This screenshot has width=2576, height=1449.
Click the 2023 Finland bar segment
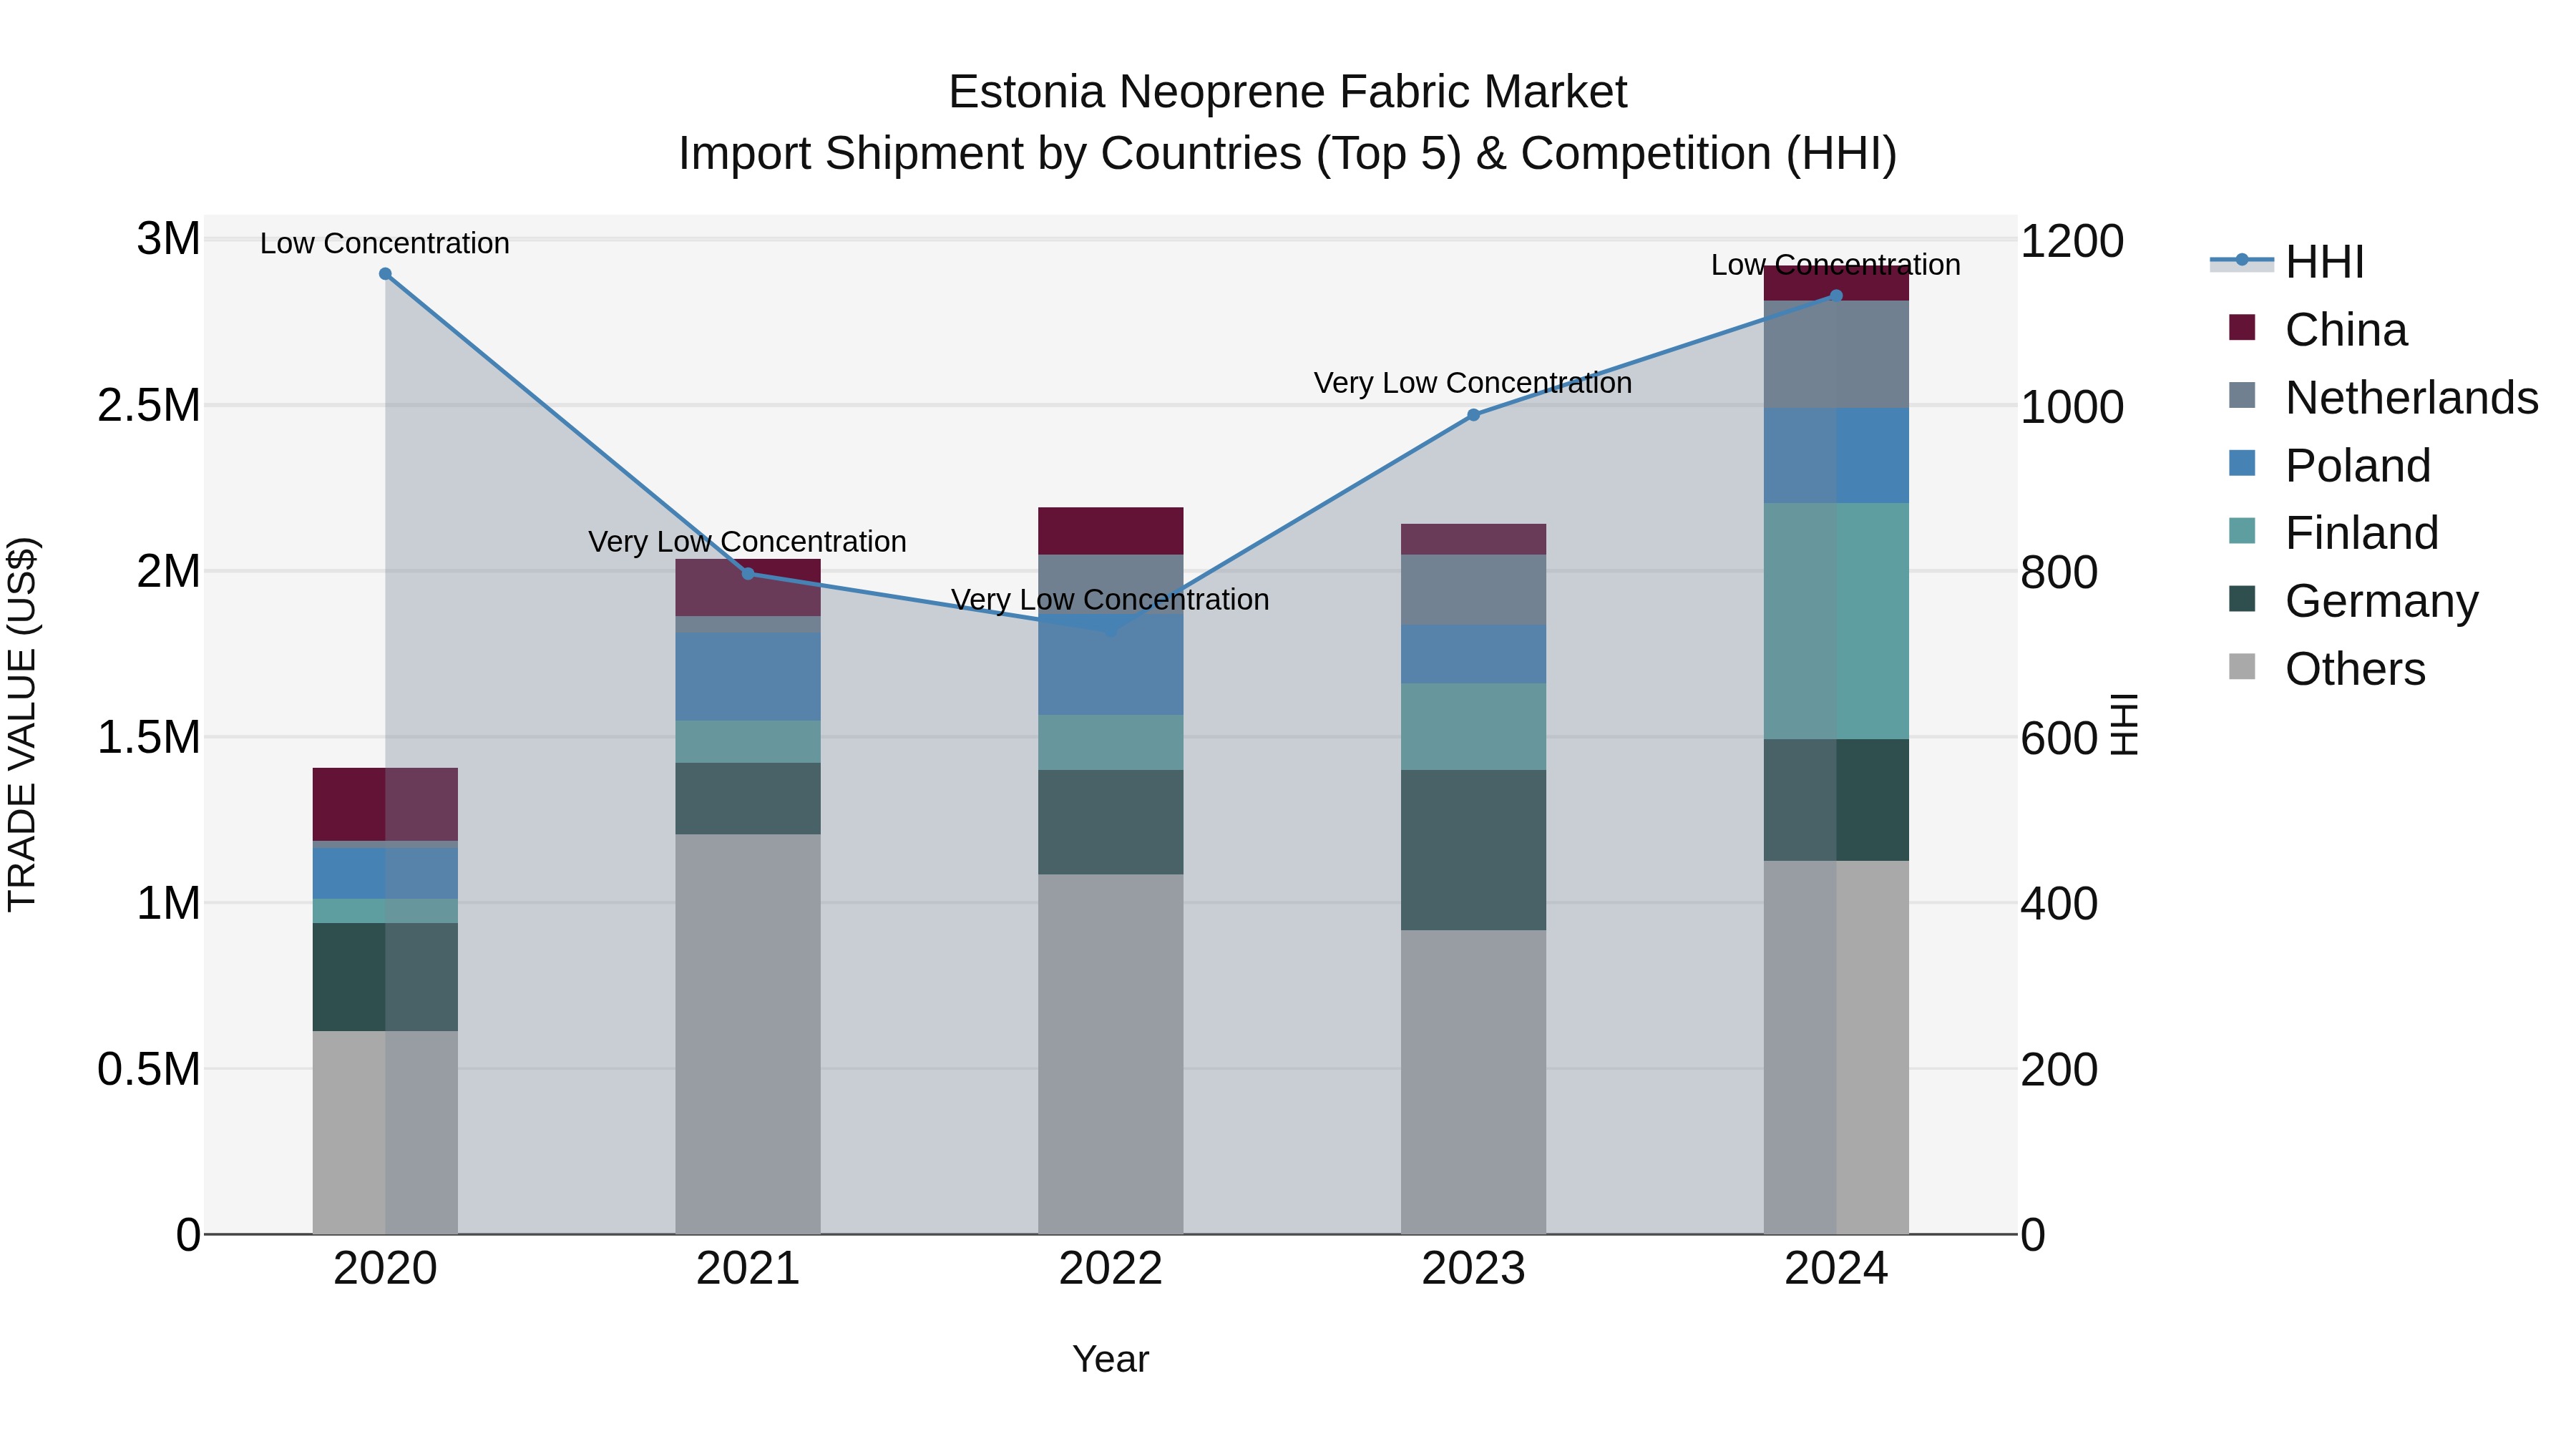tap(1473, 727)
